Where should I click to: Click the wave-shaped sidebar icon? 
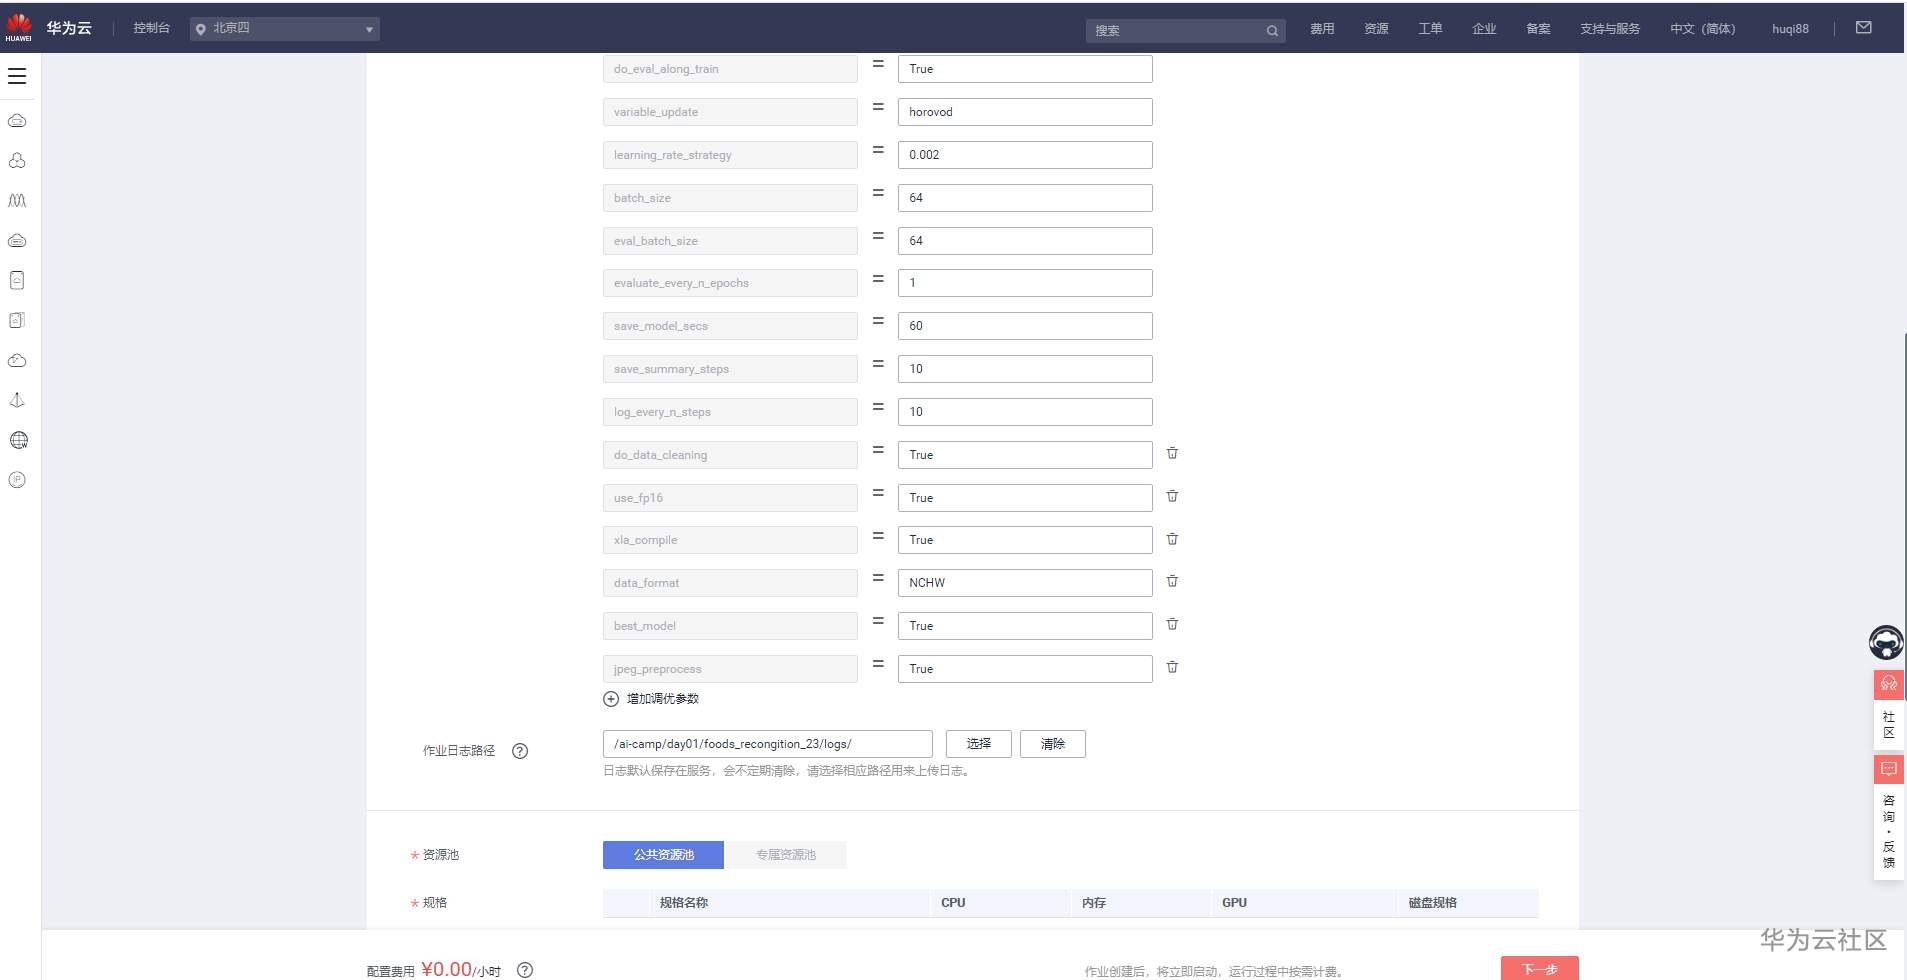(17, 200)
